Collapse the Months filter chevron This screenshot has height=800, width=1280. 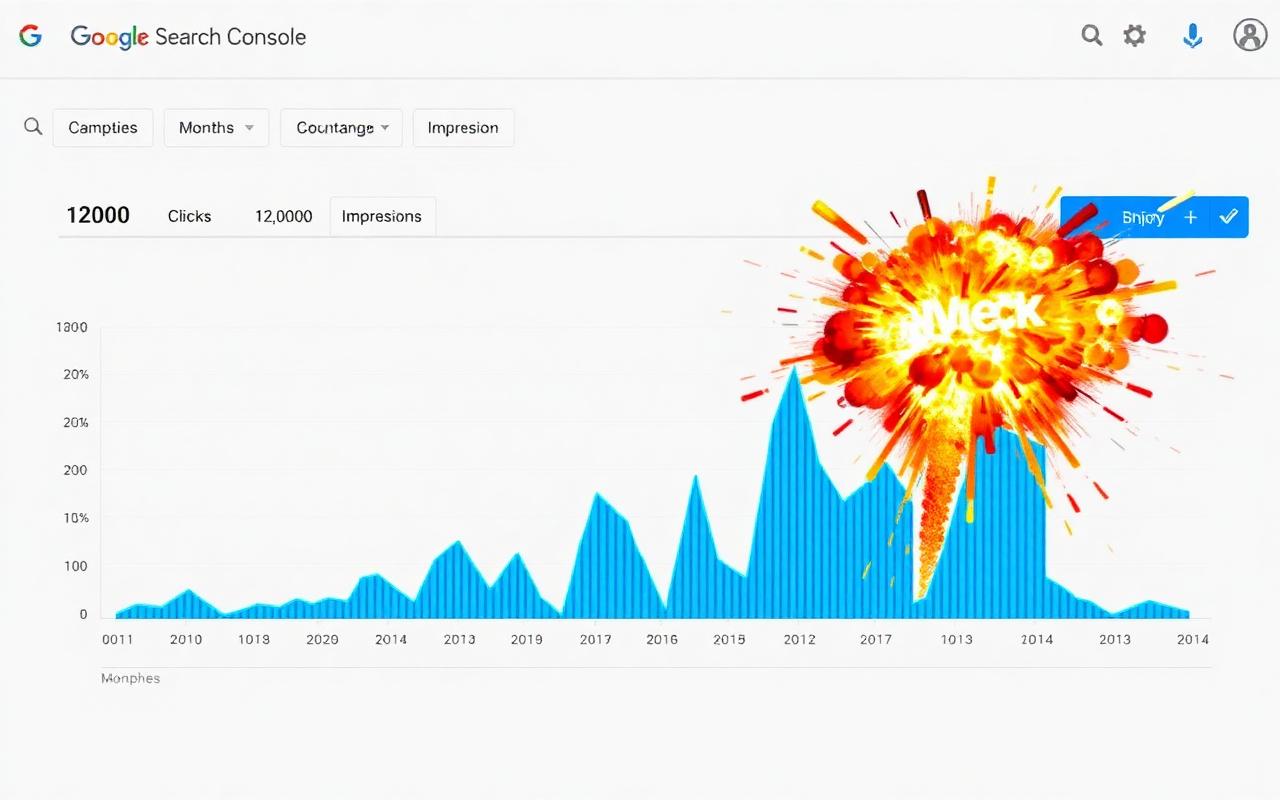click(248, 128)
